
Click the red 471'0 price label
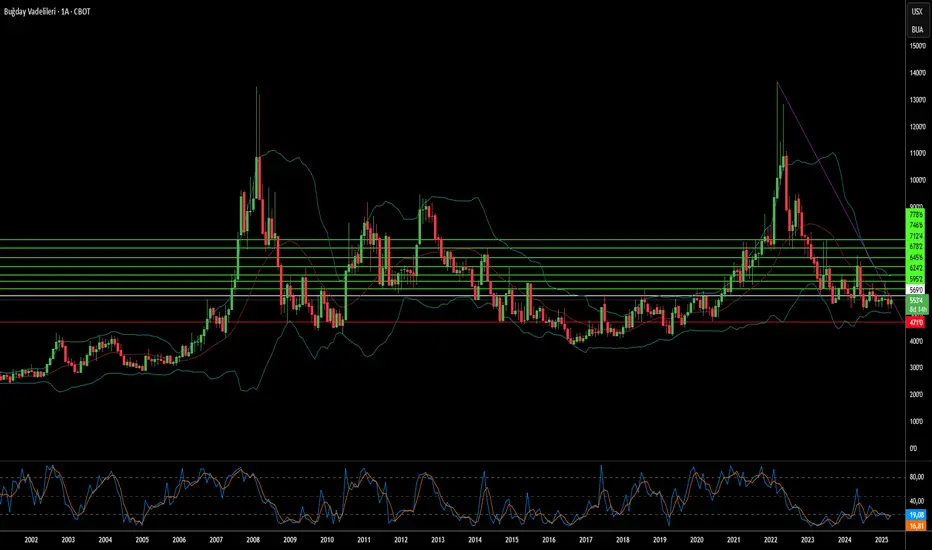click(915, 323)
